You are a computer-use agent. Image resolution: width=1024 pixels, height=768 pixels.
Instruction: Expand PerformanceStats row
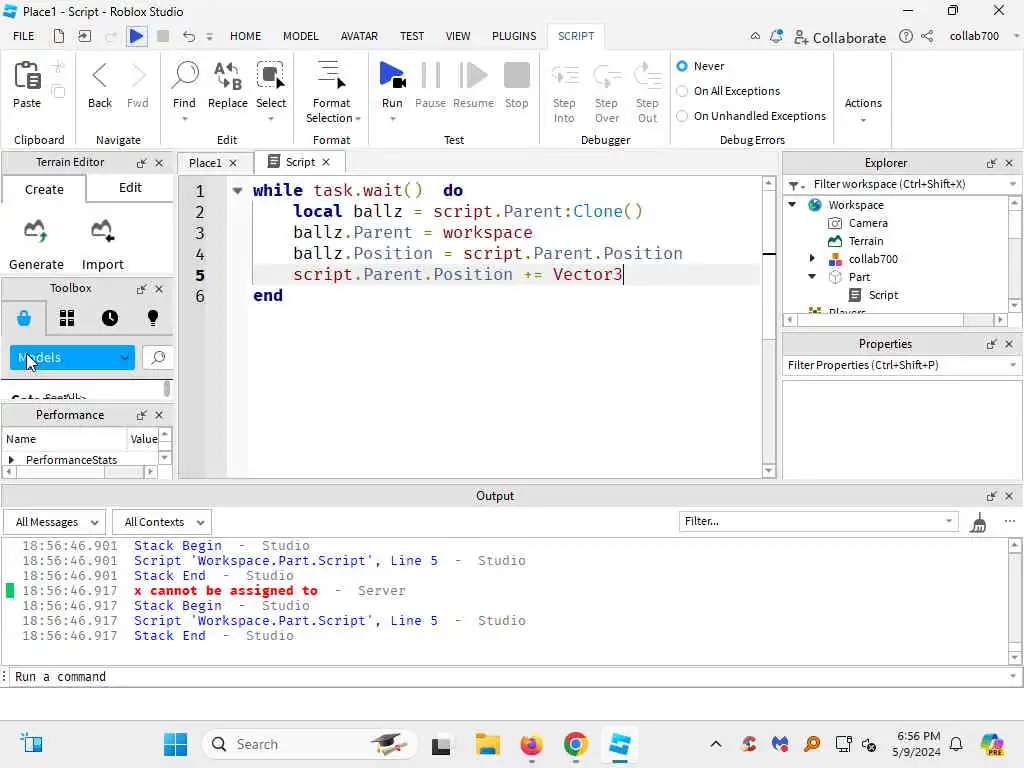pyautogui.click(x=11, y=460)
